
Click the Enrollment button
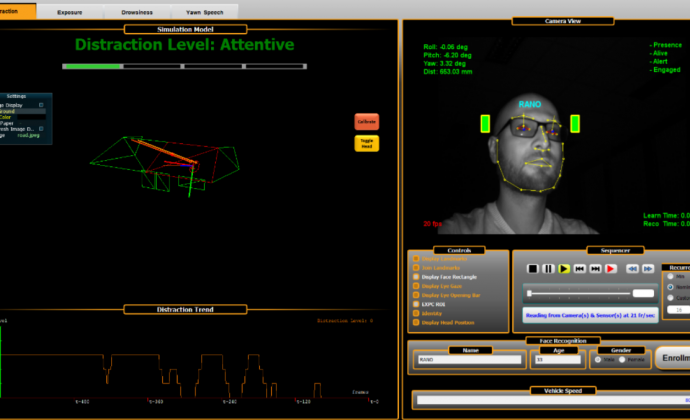click(673, 358)
